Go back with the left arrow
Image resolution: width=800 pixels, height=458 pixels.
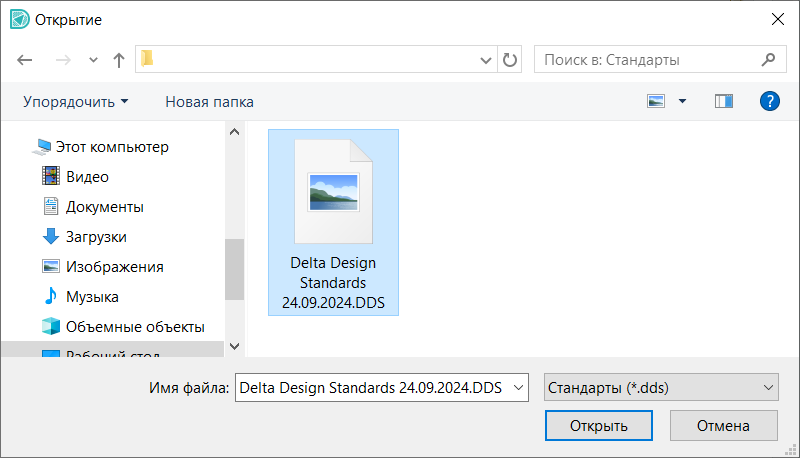point(24,60)
